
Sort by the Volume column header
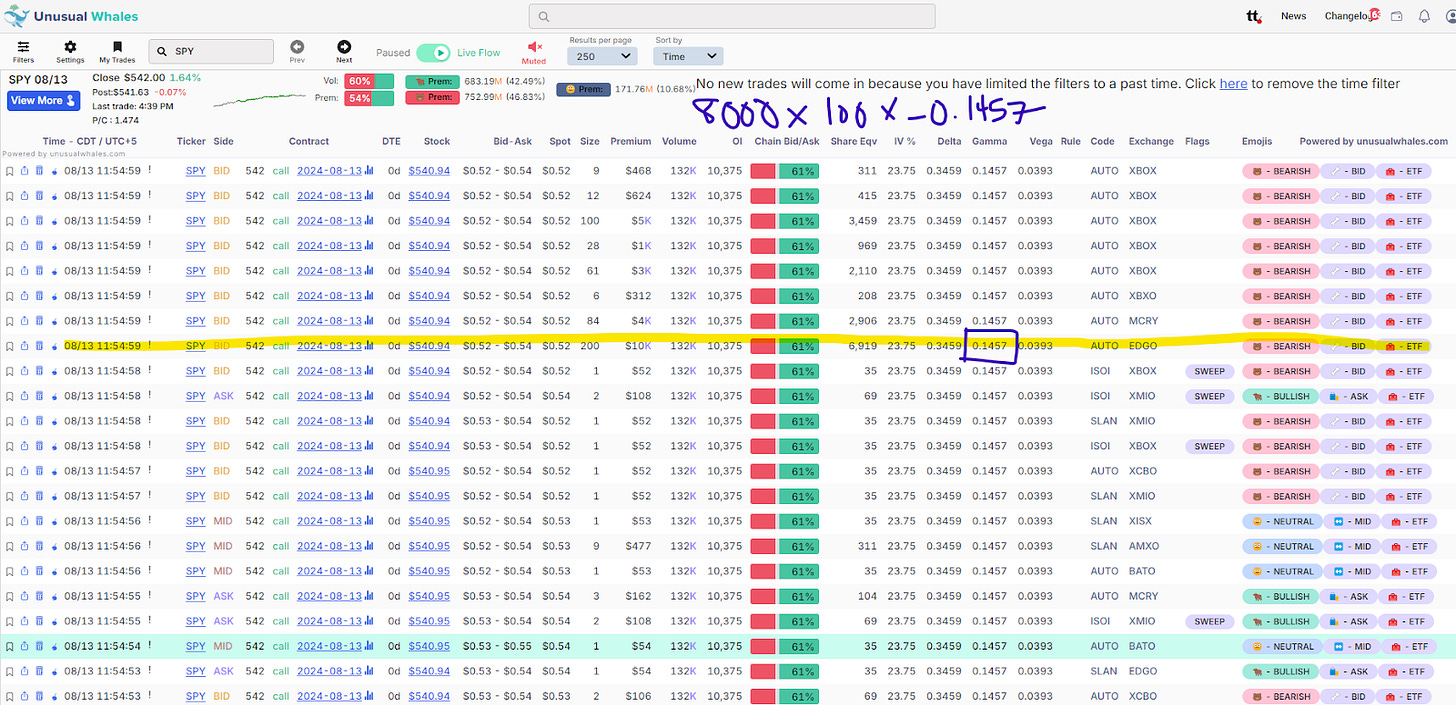click(x=679, y=141)
